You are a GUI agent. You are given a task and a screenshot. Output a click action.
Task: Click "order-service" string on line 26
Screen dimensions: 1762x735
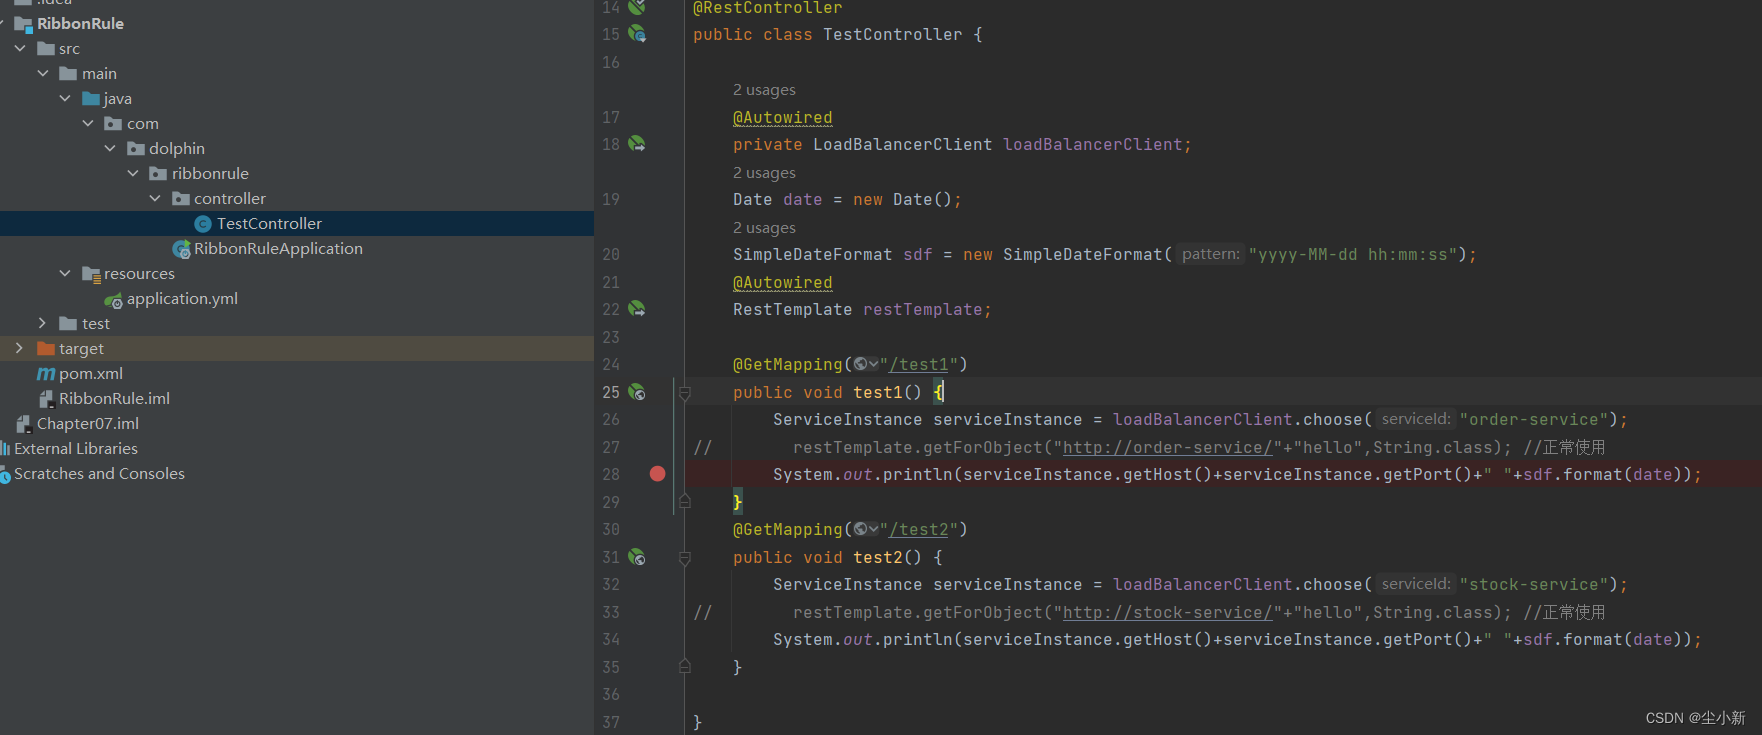(1533, 420)
